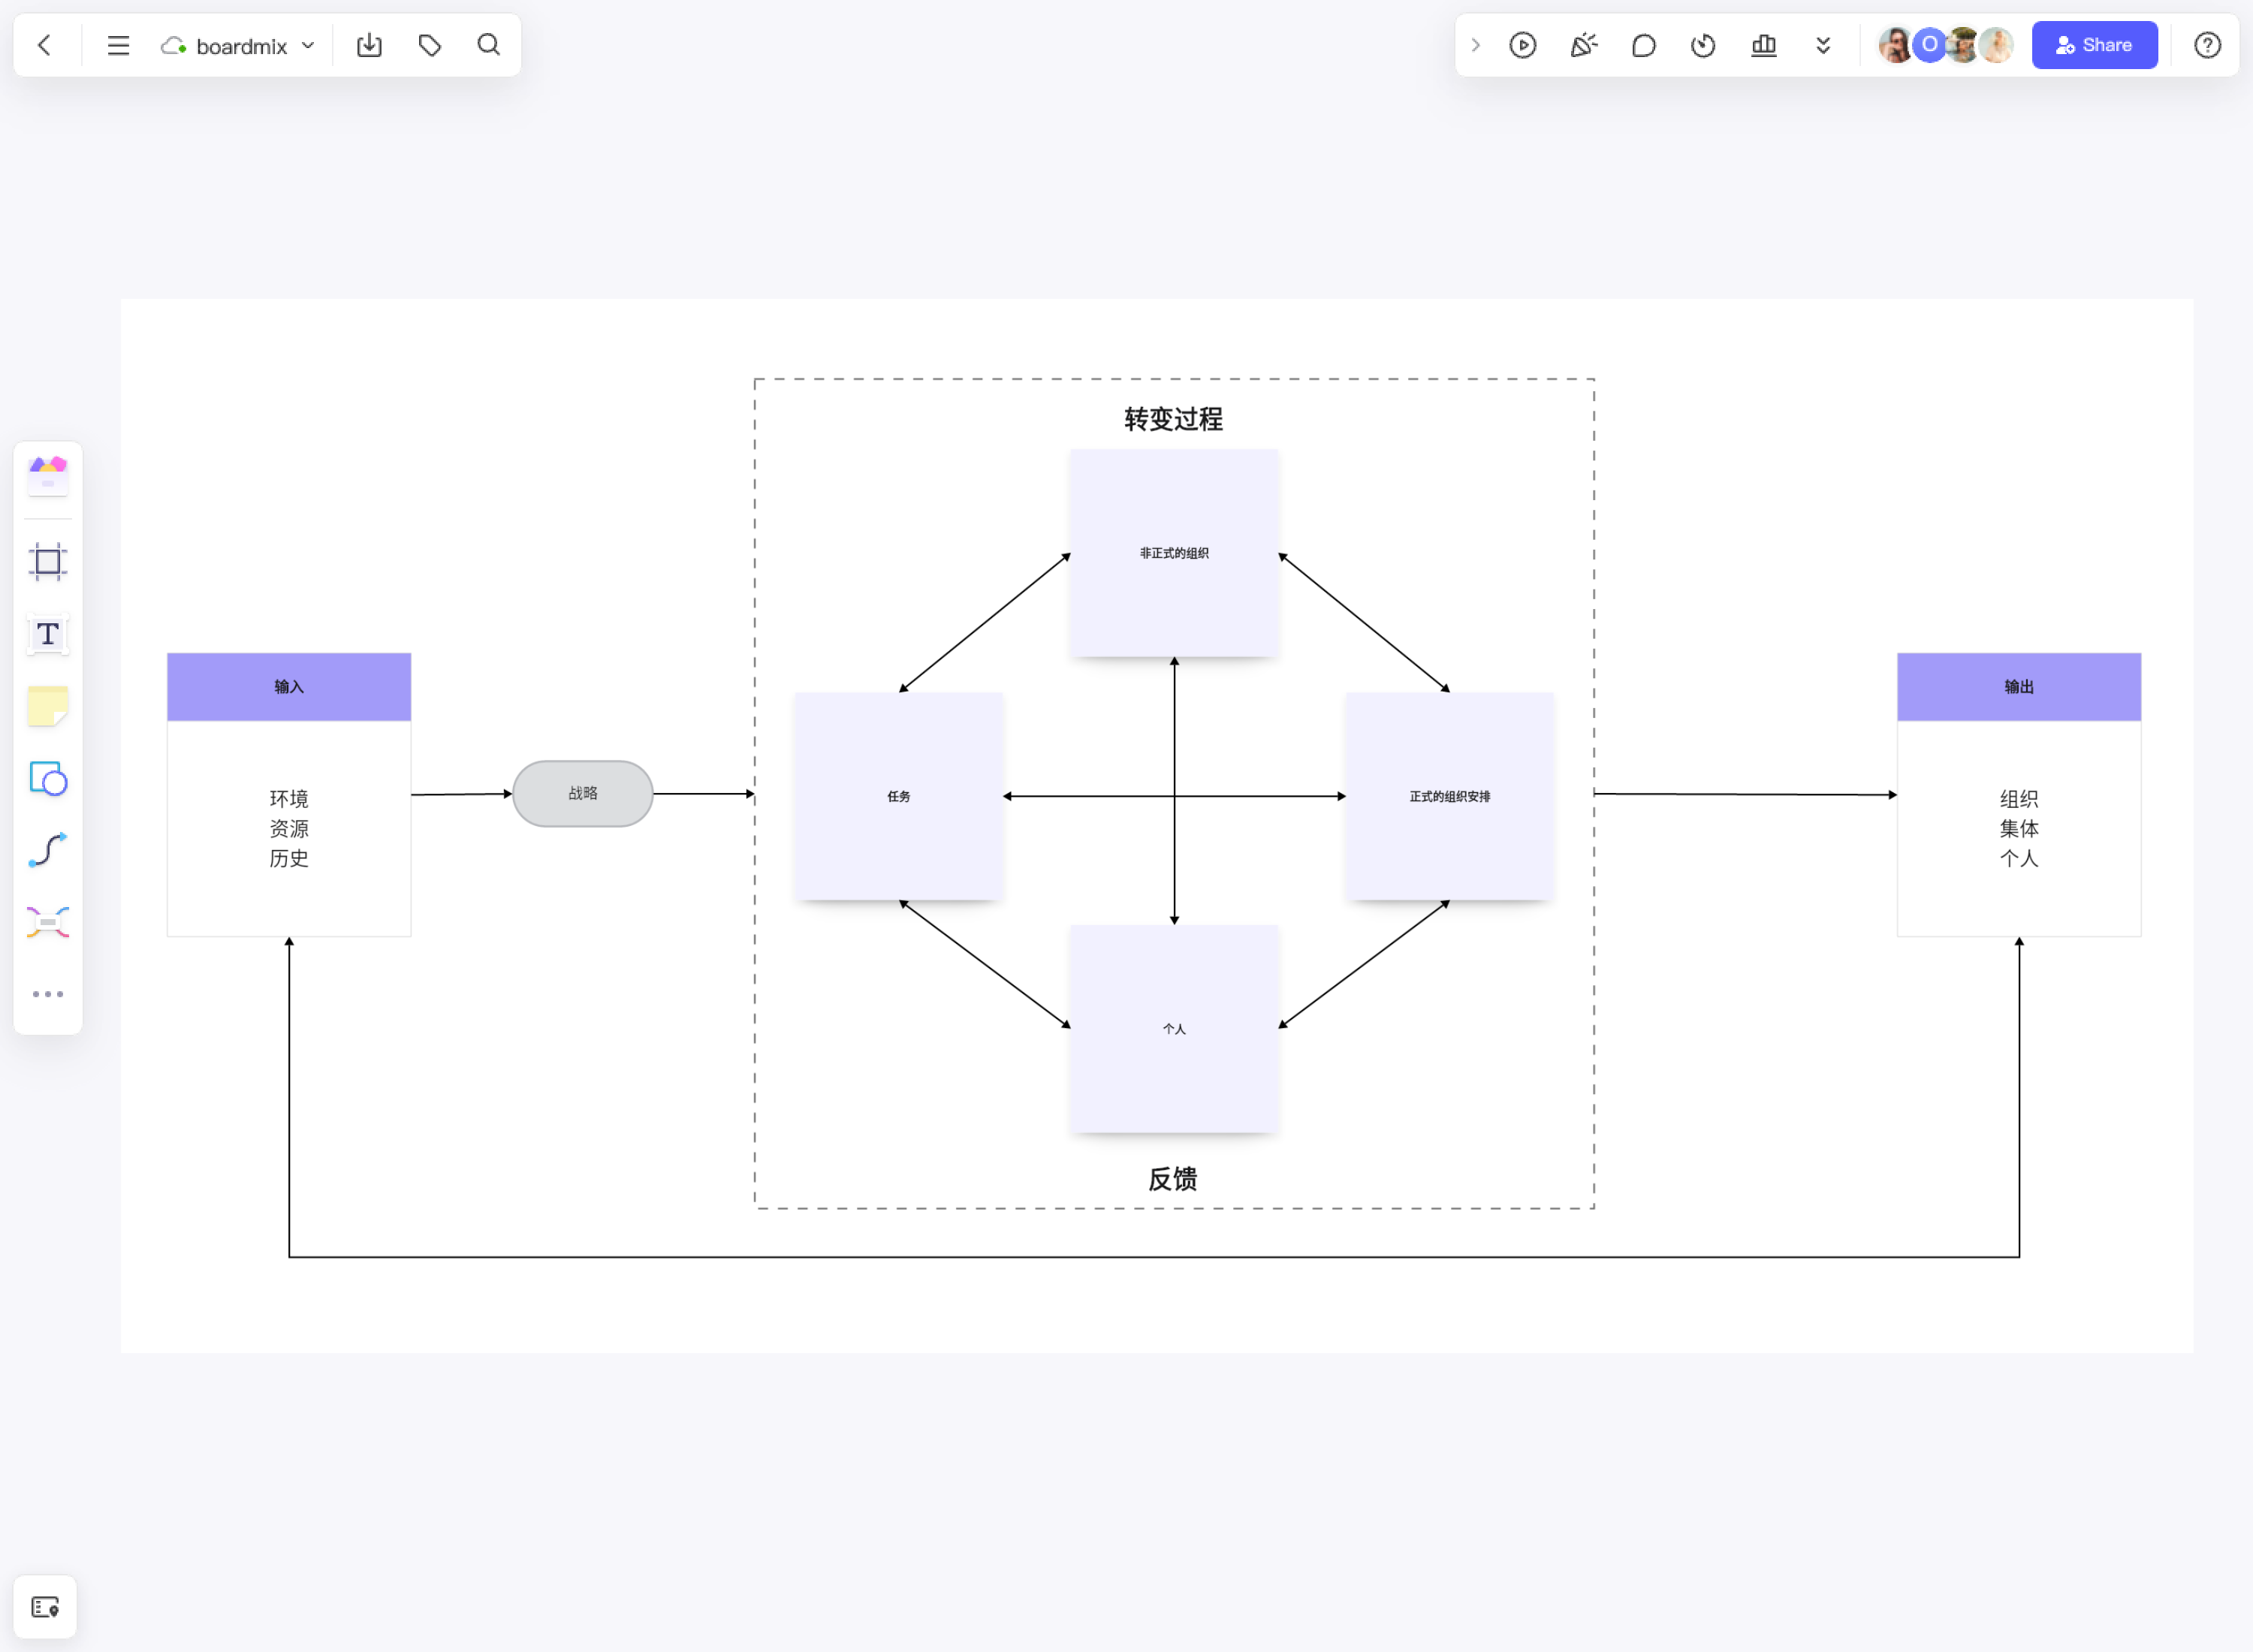
Task: Click the blue O collaborator avatar
Action: click(1929, 45)
